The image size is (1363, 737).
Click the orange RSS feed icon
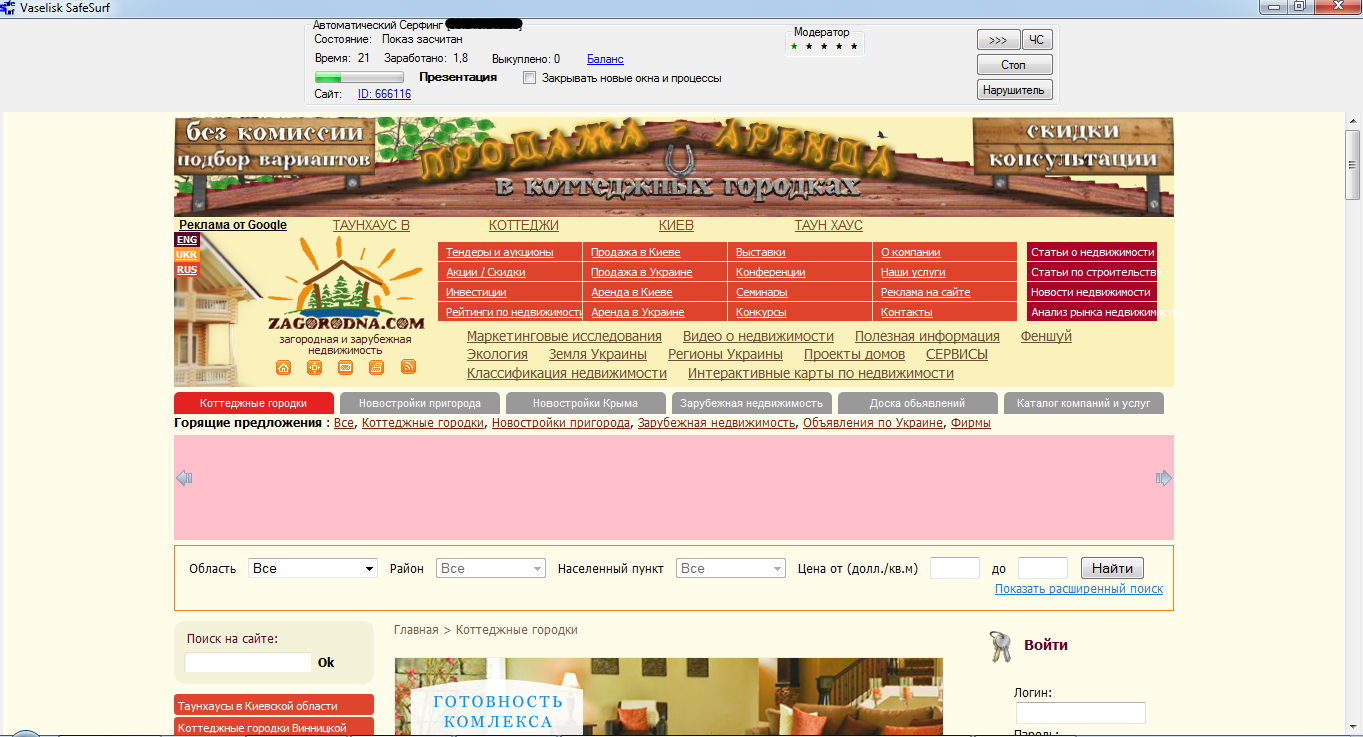(x=408, y=367)
